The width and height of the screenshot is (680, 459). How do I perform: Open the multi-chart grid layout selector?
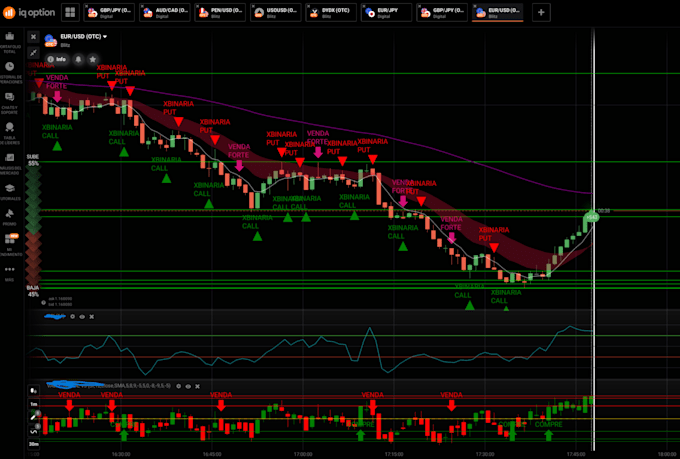coord(70,13)
